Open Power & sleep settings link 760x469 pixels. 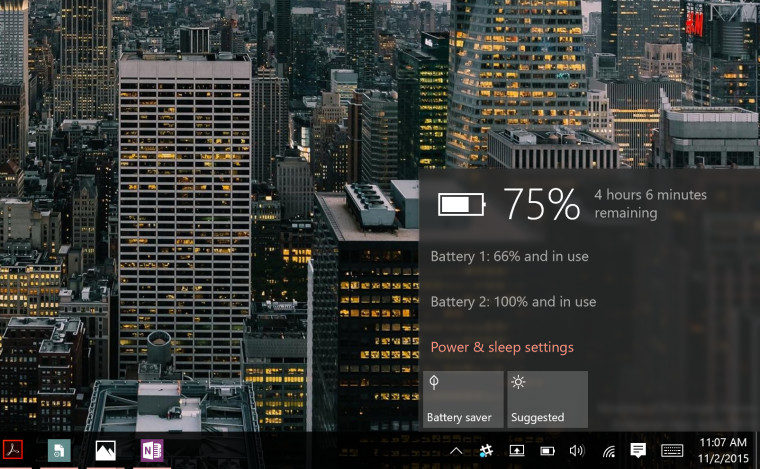click(x=502, y=347)
